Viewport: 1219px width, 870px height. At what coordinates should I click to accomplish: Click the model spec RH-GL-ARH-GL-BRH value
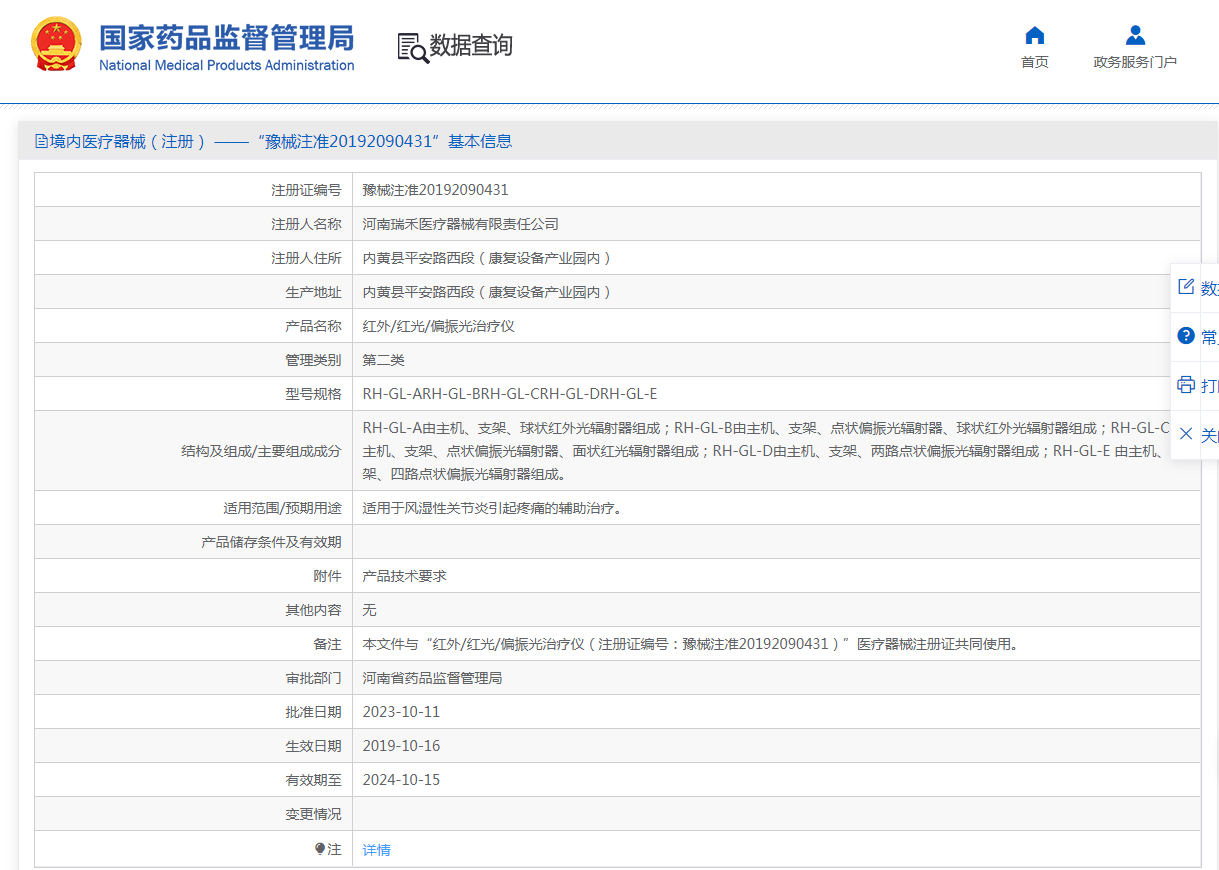coord(510,394)
